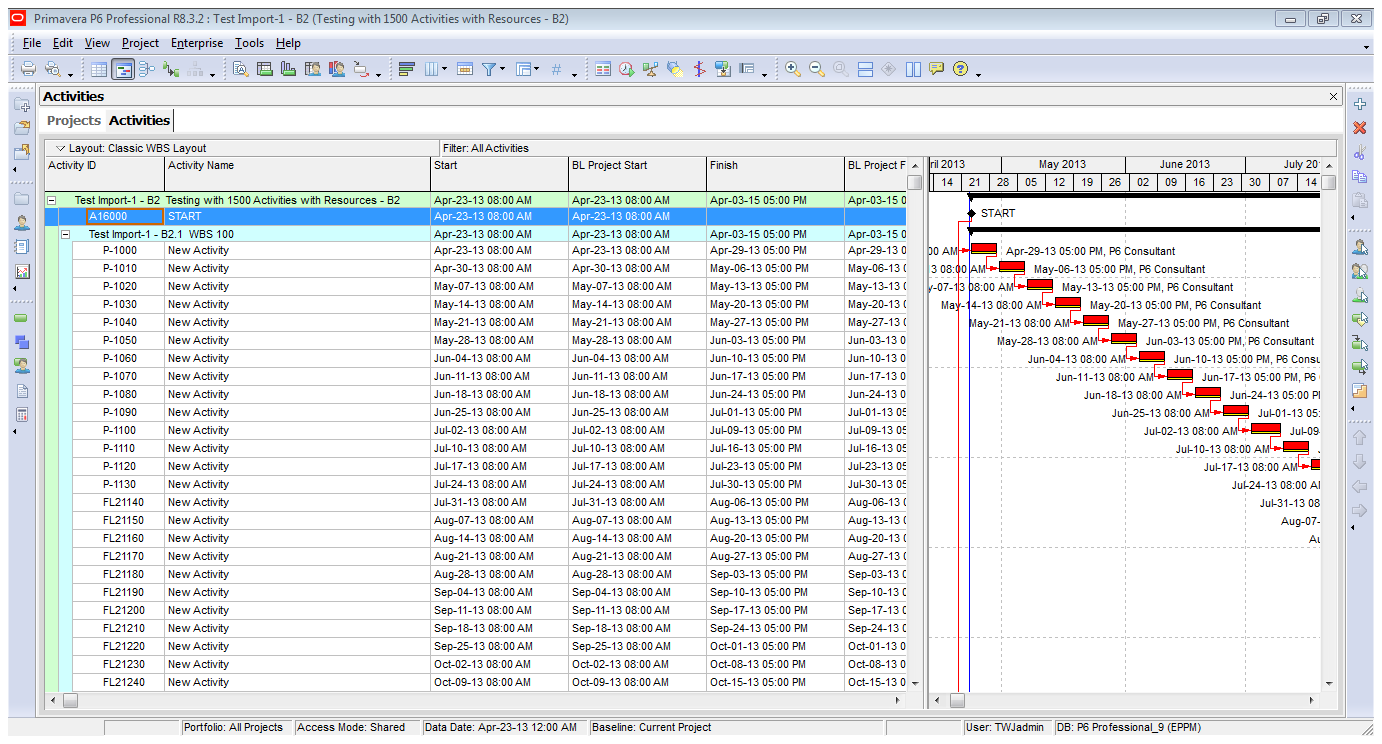Open Projects folder icon in left sidebar
Image resolution: width=1382 pixels, height=744 pixels.
click(22, 199)
